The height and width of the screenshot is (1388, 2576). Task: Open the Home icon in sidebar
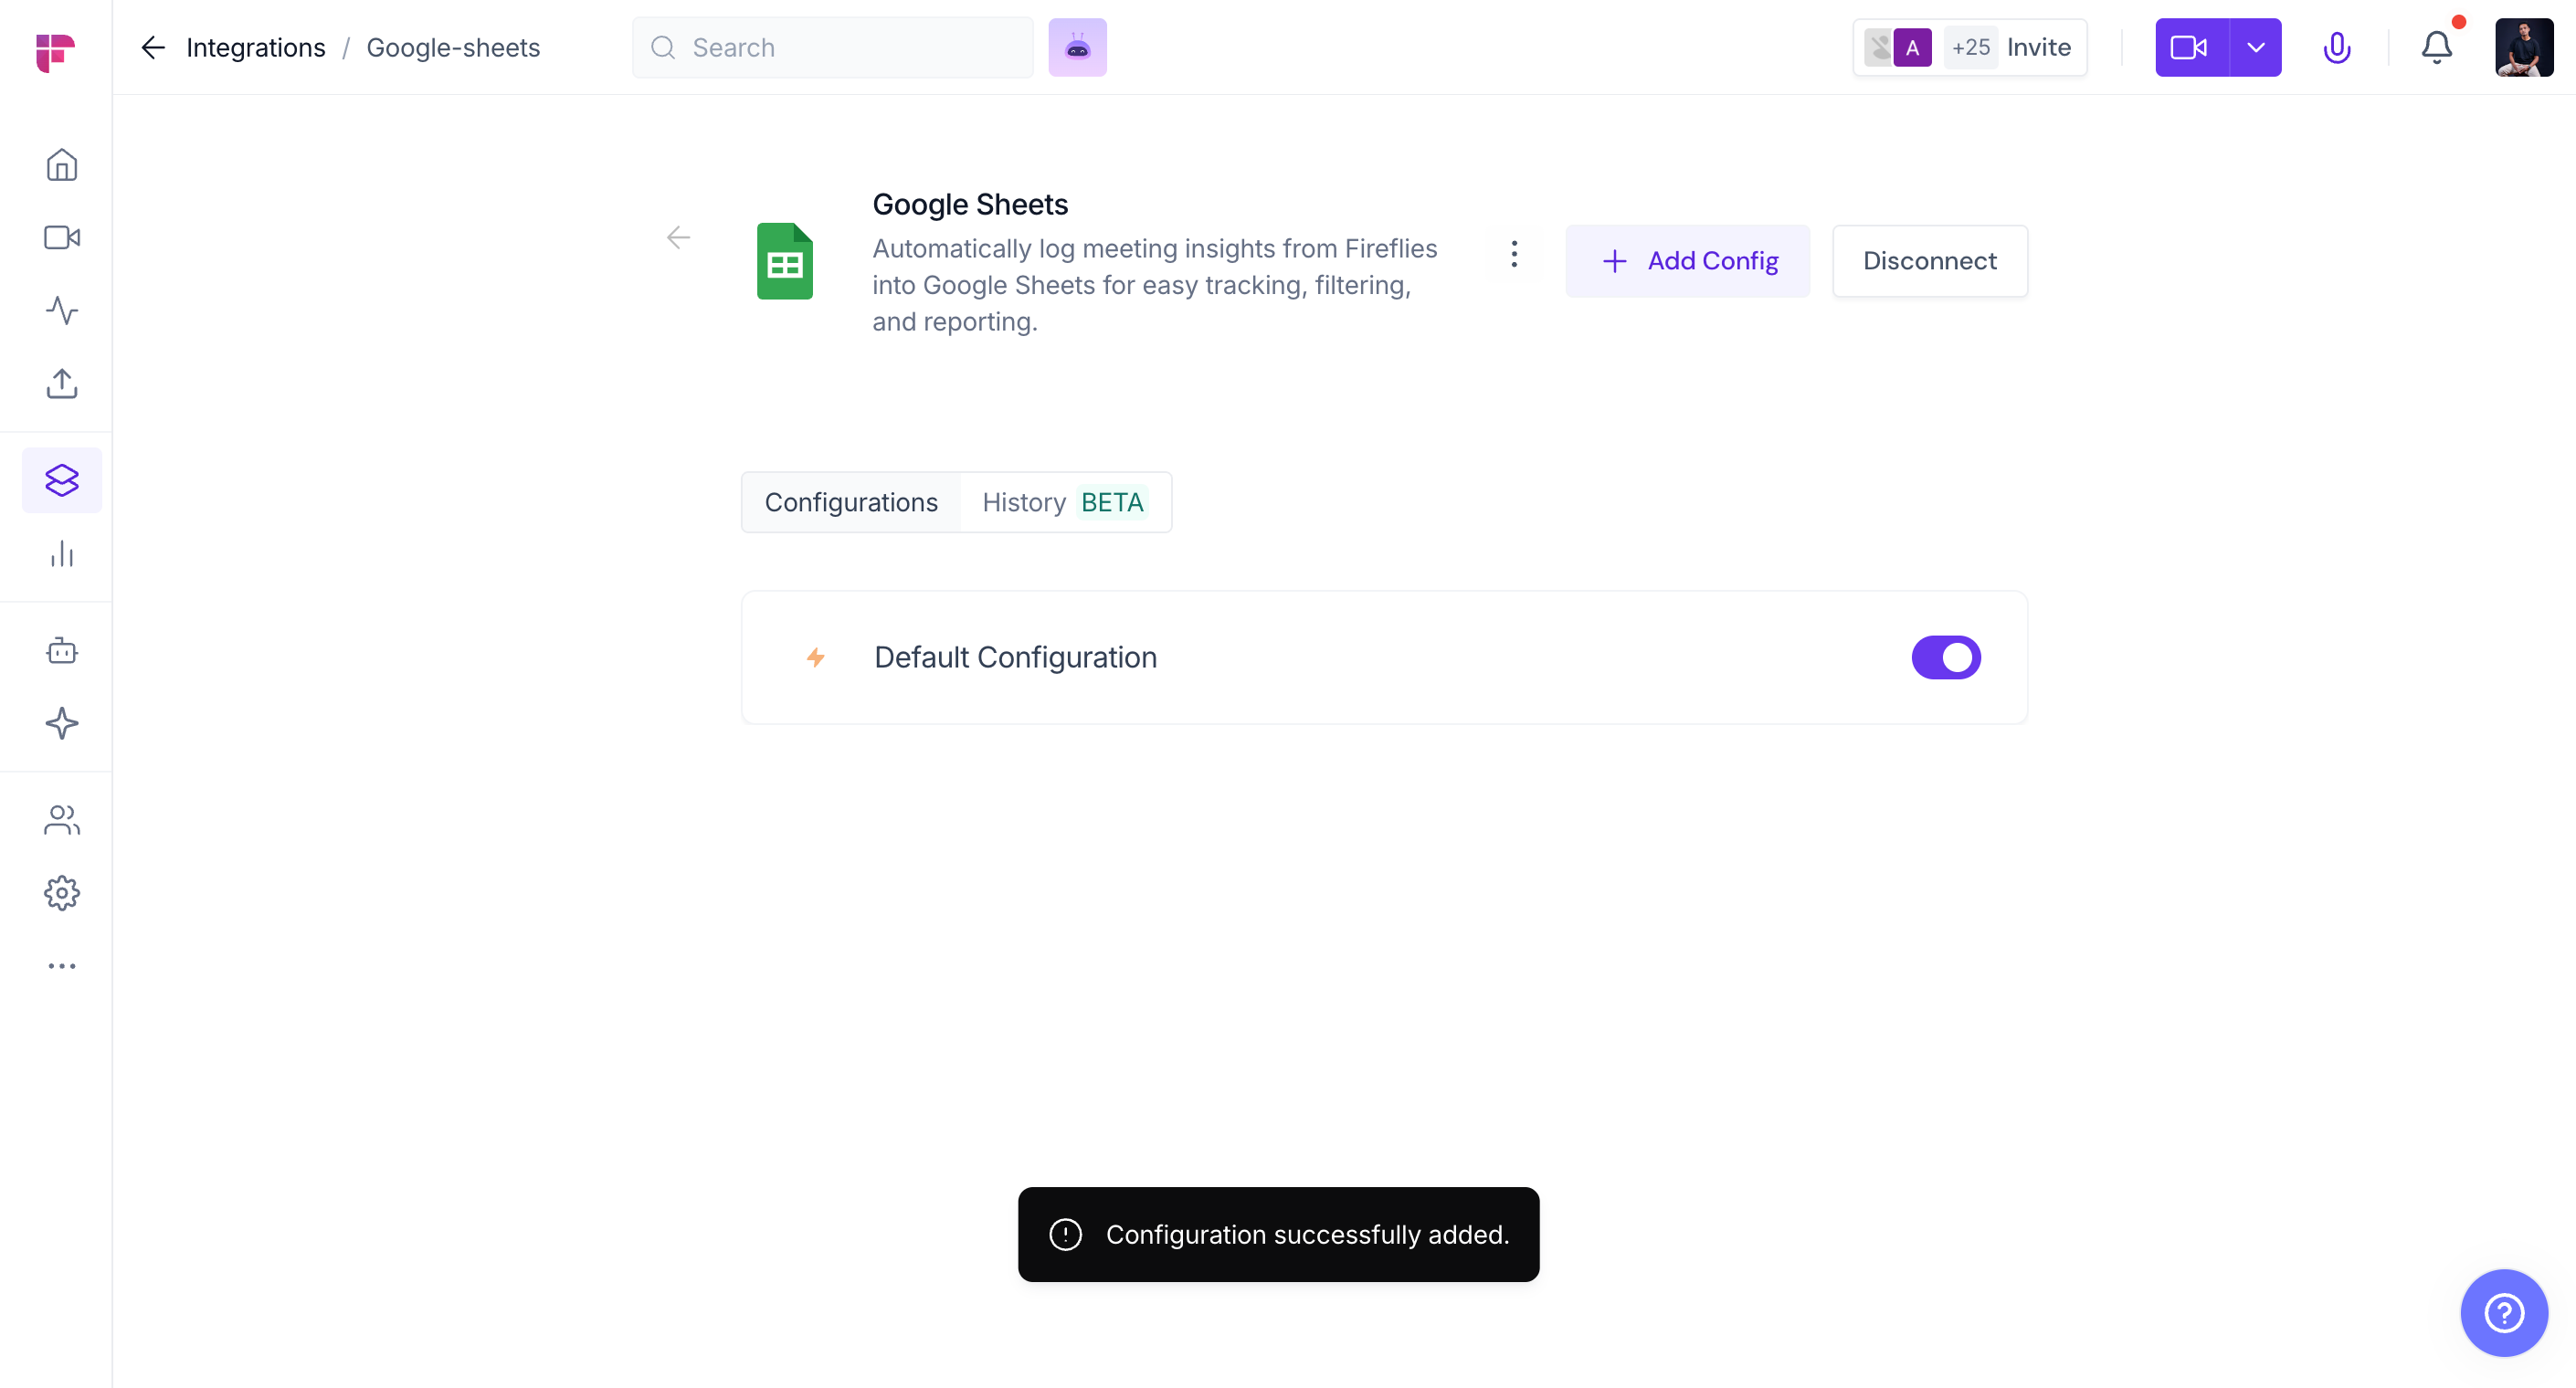click(62, 165)
